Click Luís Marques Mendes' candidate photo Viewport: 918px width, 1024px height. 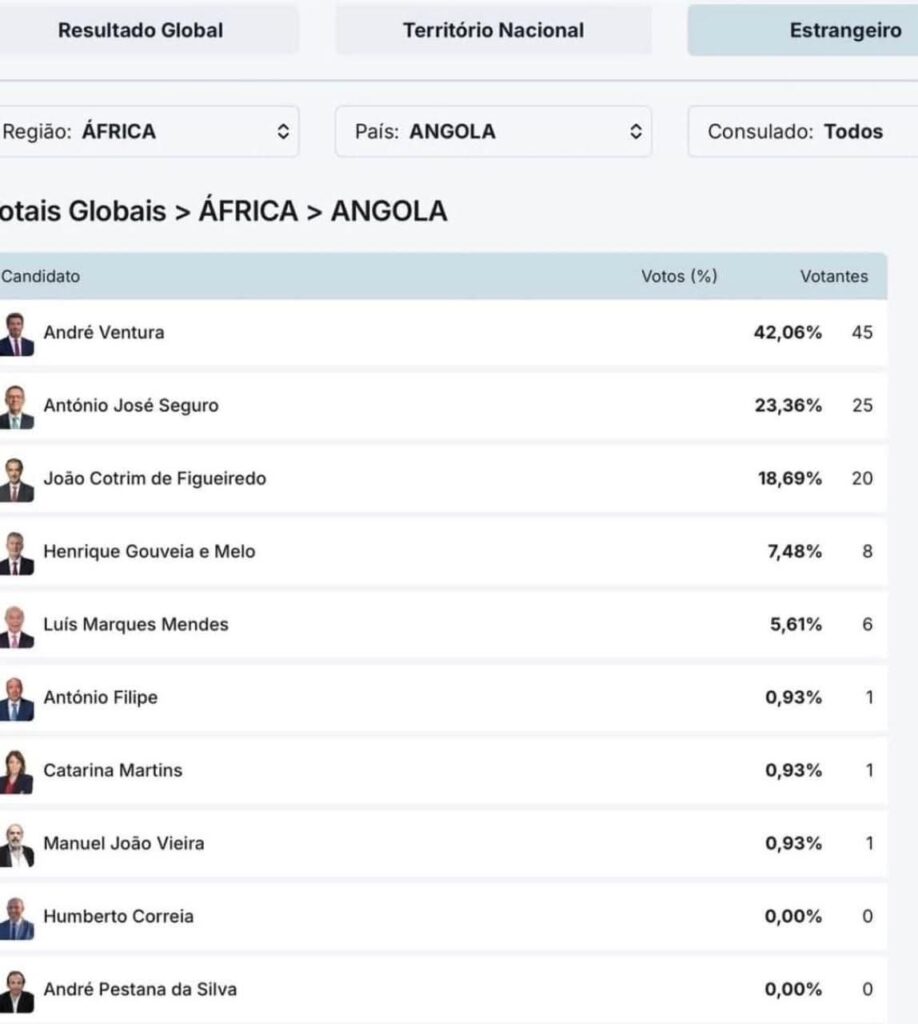tap(16, 626)
